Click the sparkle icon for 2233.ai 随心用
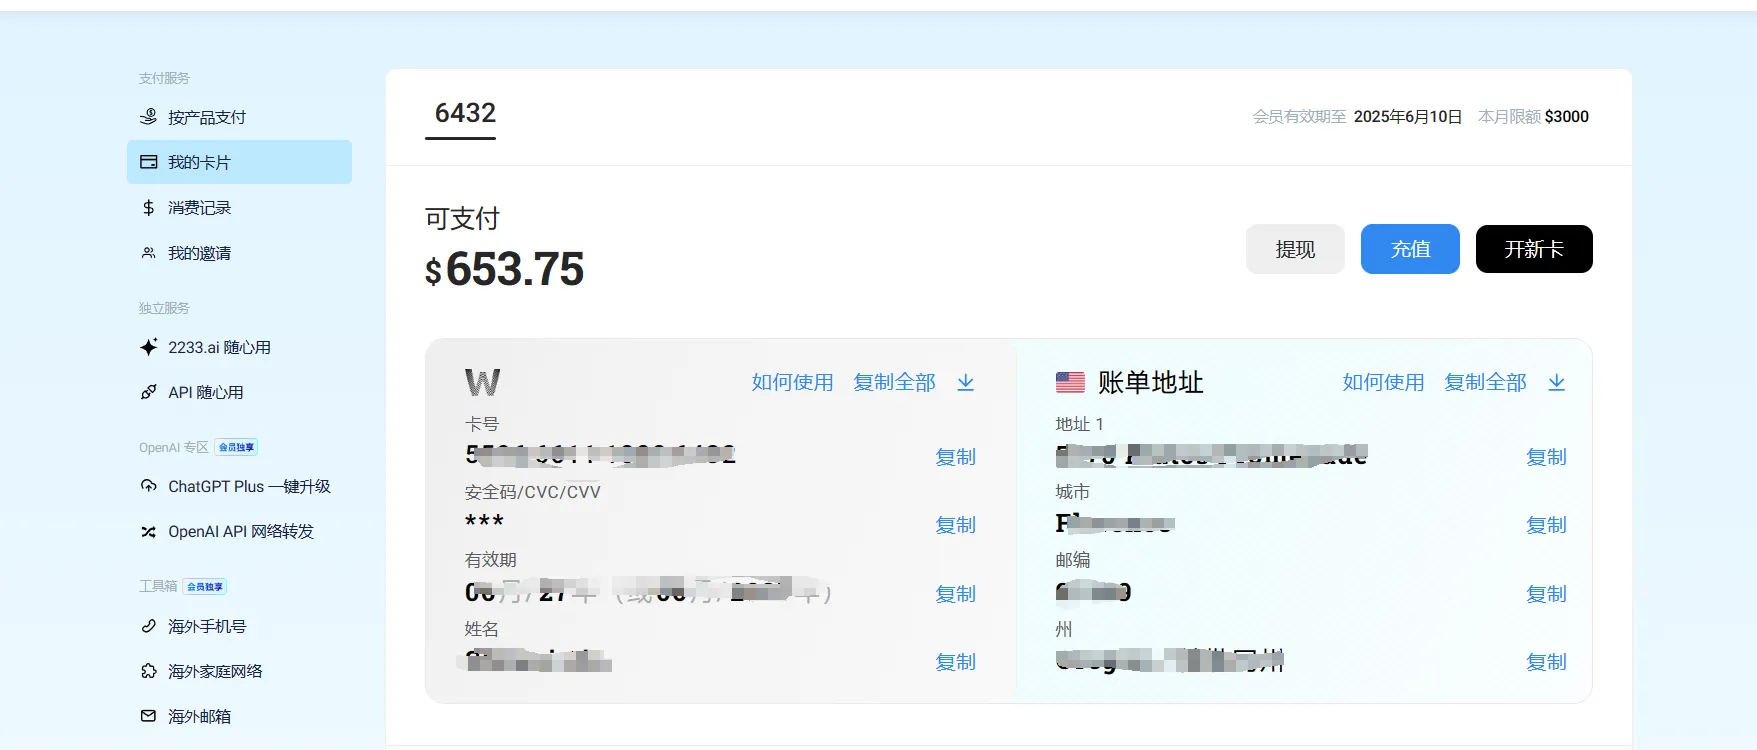The image size is (1757, 750). click(x=148, y=347)
